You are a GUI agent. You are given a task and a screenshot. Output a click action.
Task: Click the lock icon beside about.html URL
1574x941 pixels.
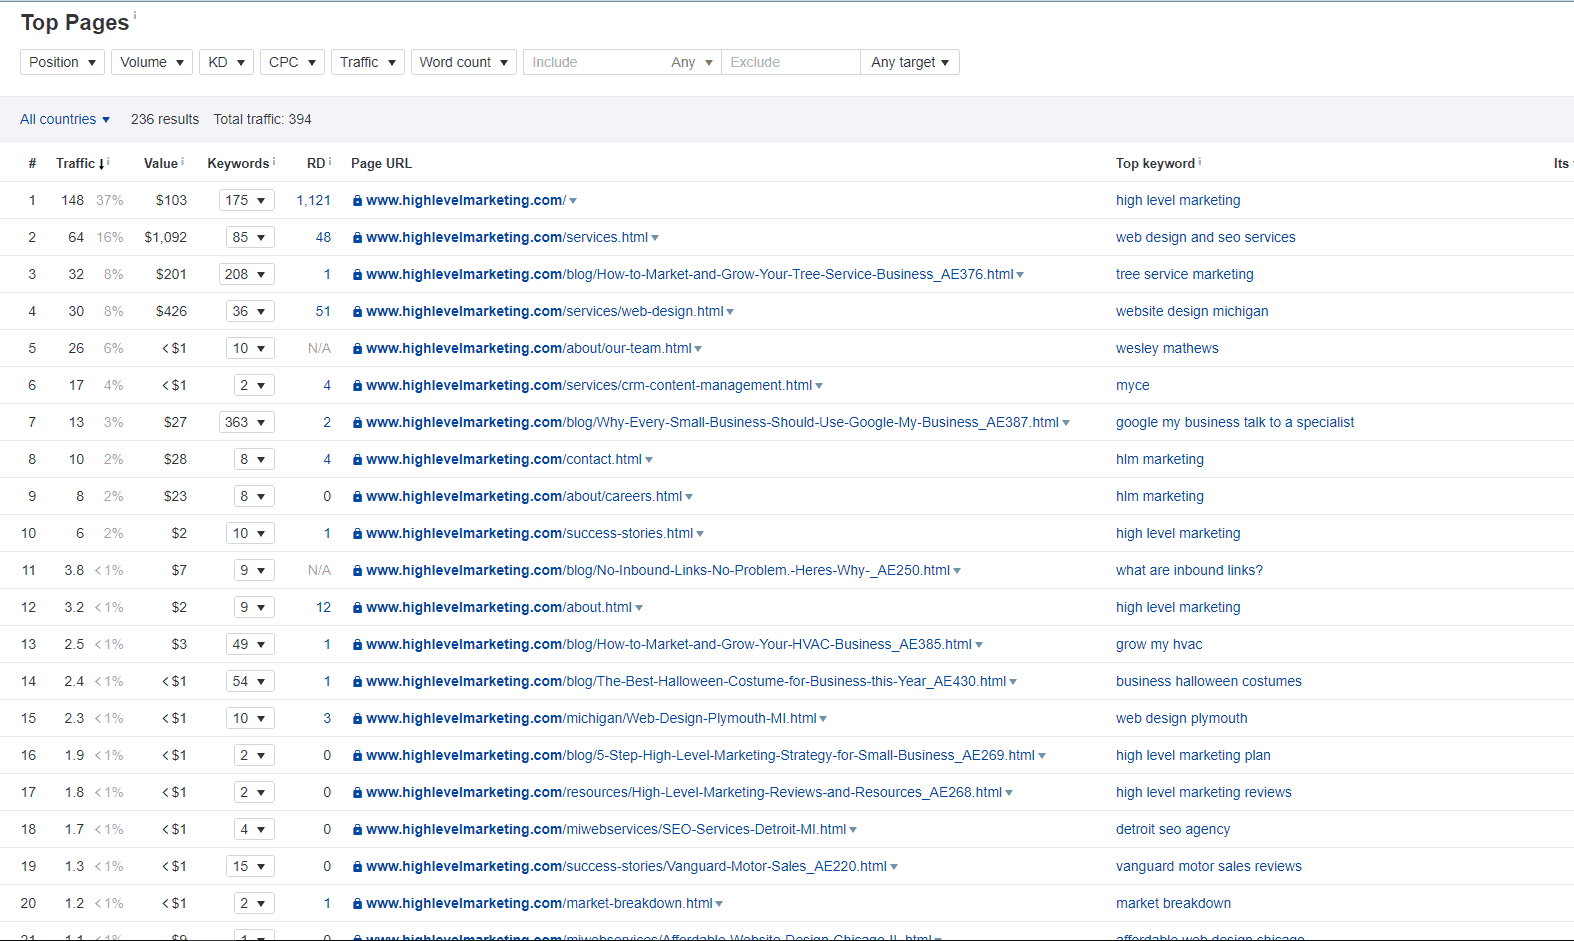tap(357, 607)
